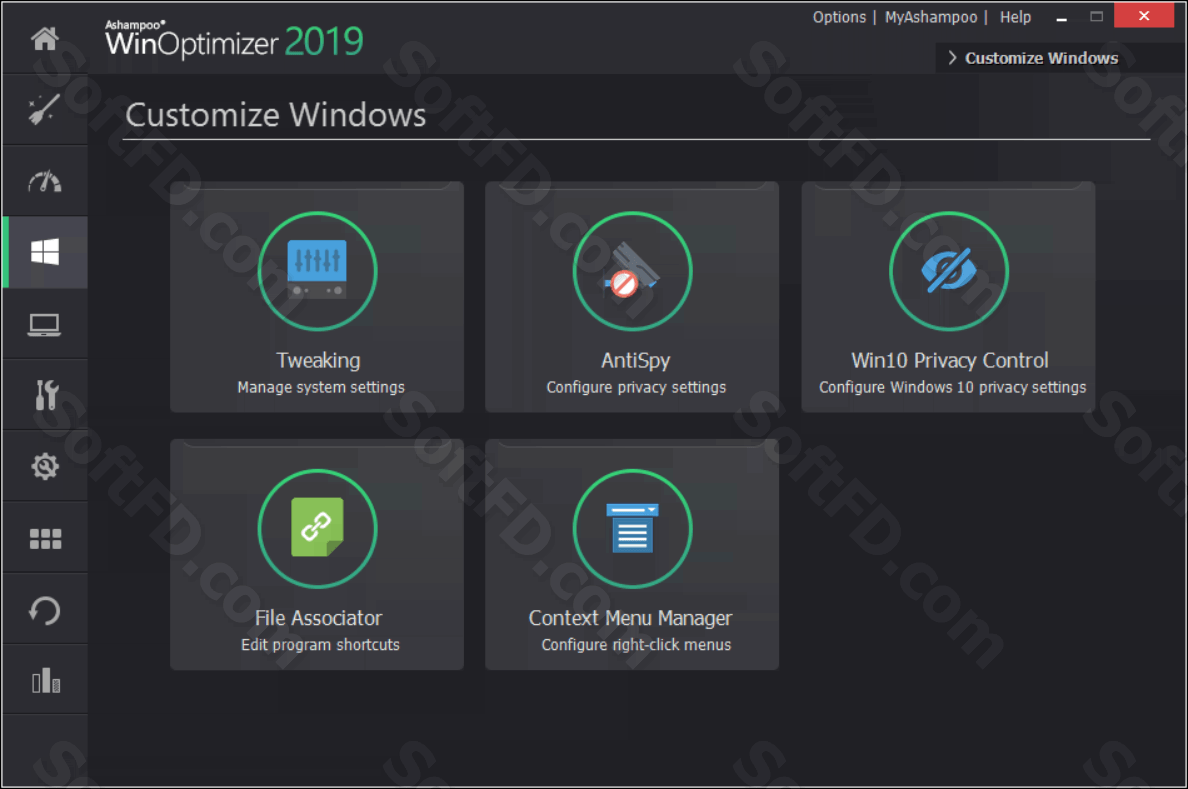Viewport: 1188px width, 789px height.
Task: Click the File Associator link icon
Action: coord(317,528)
